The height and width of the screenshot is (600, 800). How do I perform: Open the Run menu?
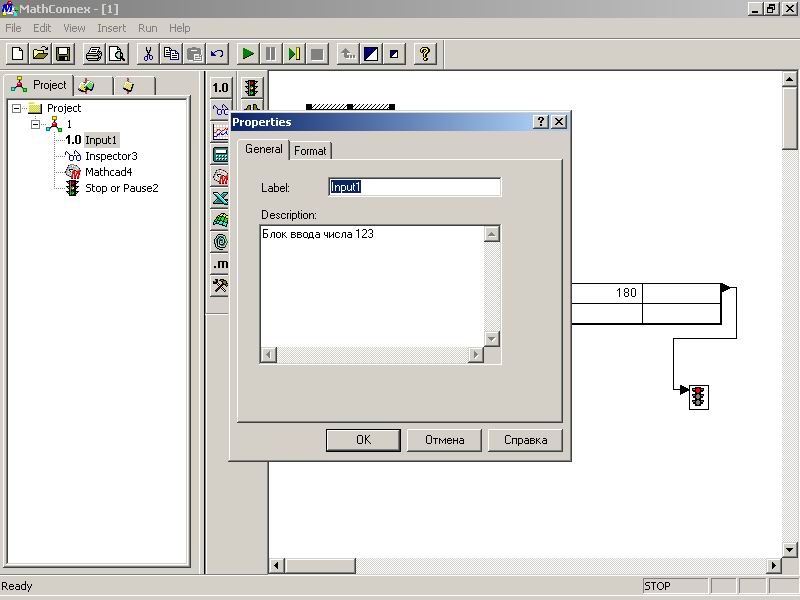click(147, 28)
